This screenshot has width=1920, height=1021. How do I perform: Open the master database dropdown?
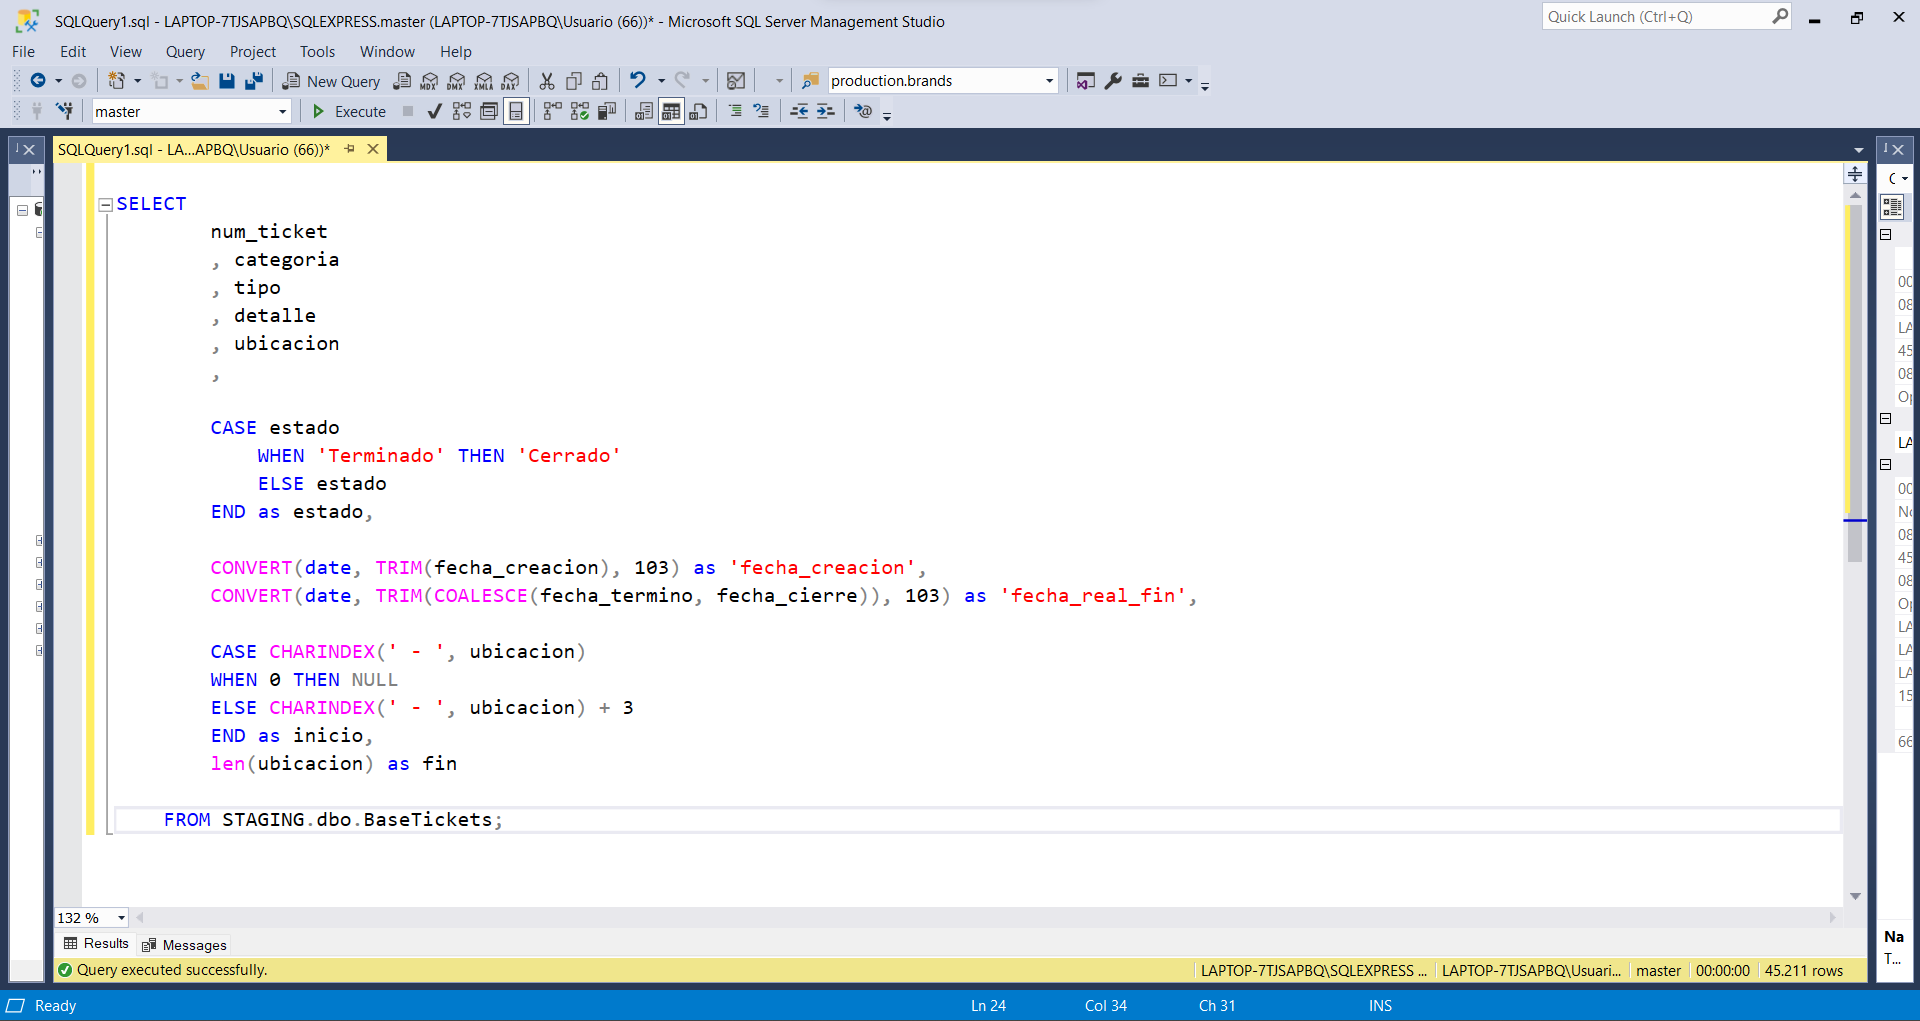[282, 111]
